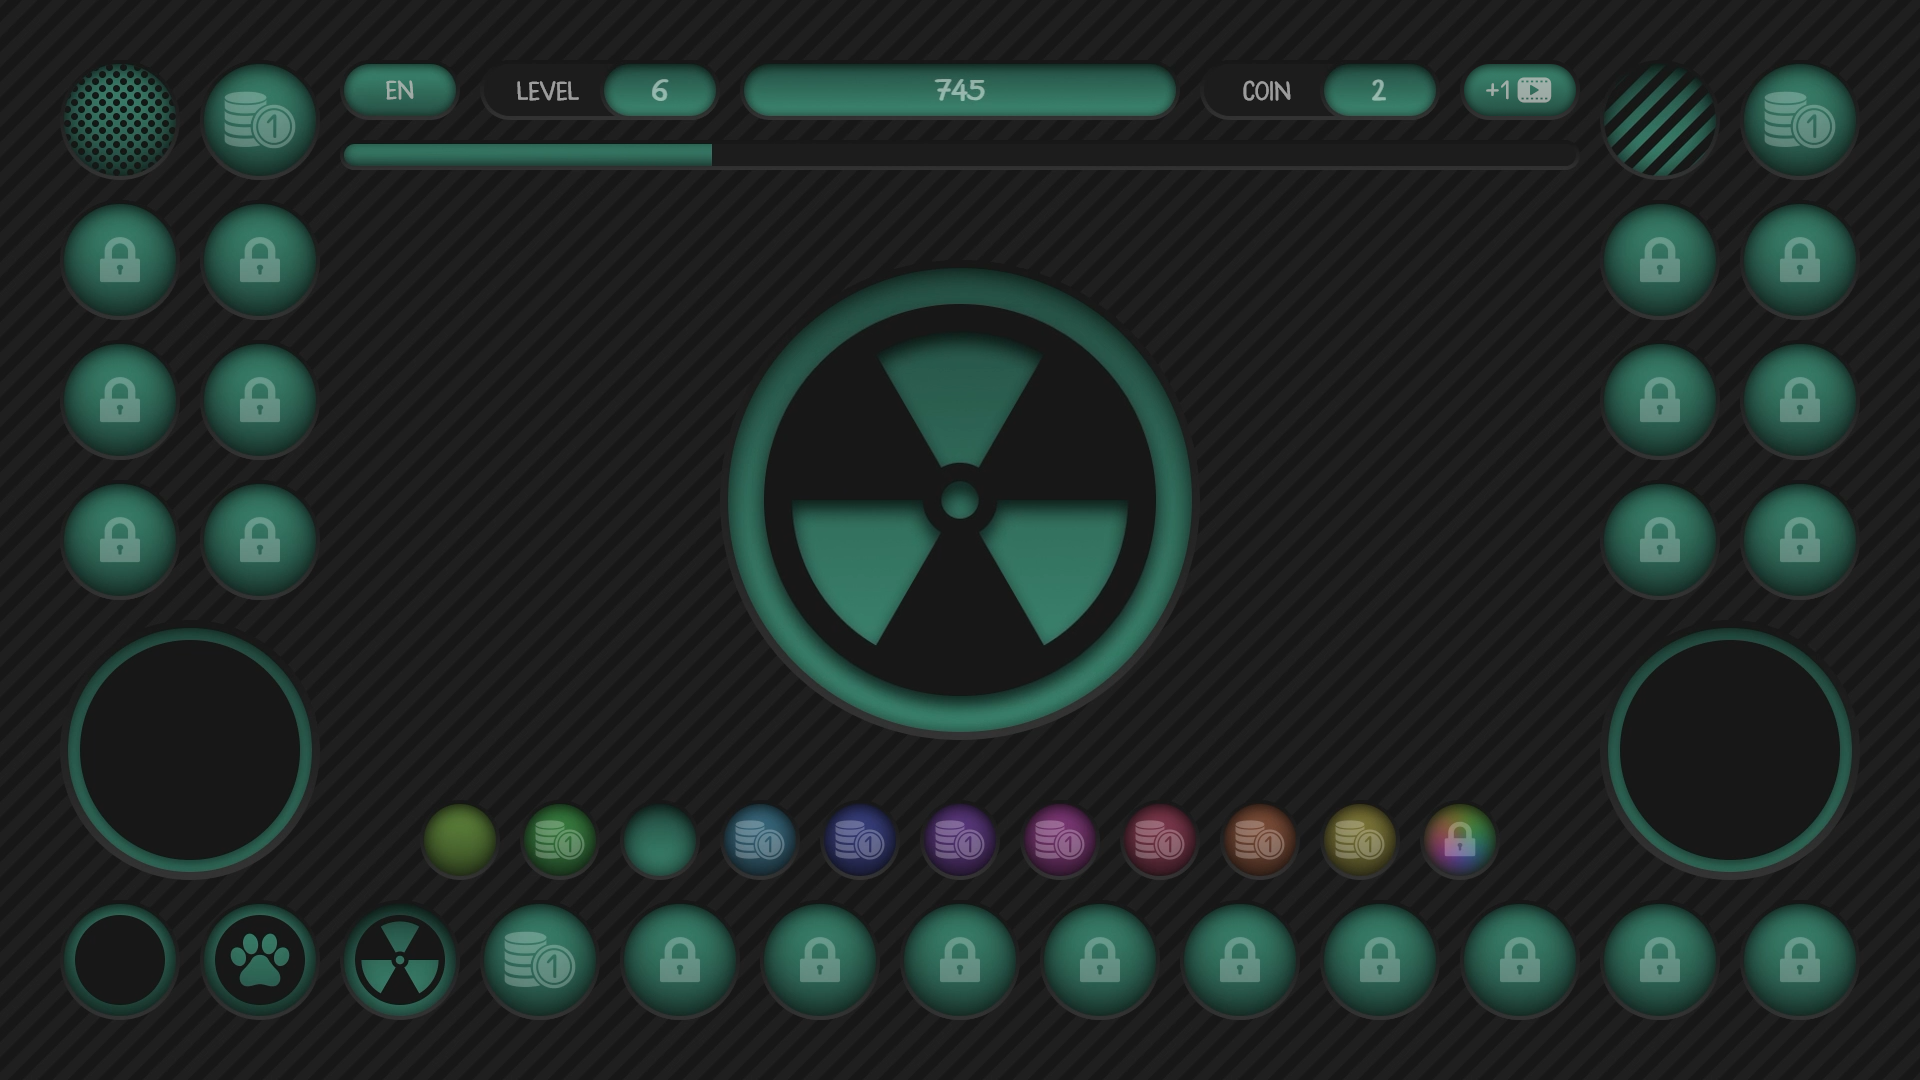Viewport: 1920px width, 1080px height.
Task: Buy the yellow coin color swatch
Action: pos(1360,841)
